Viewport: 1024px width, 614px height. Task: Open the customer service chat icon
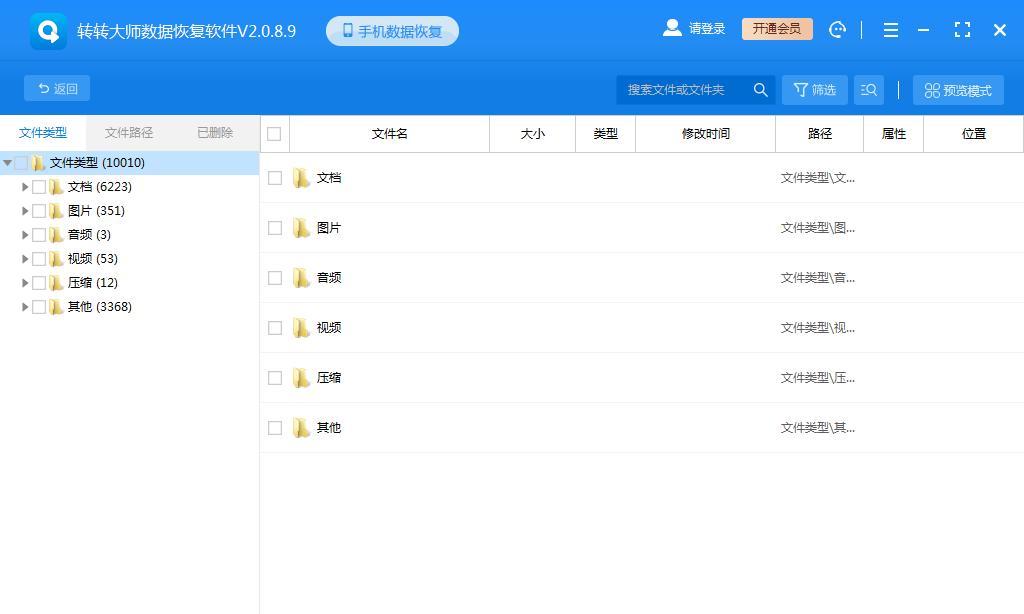837,29
